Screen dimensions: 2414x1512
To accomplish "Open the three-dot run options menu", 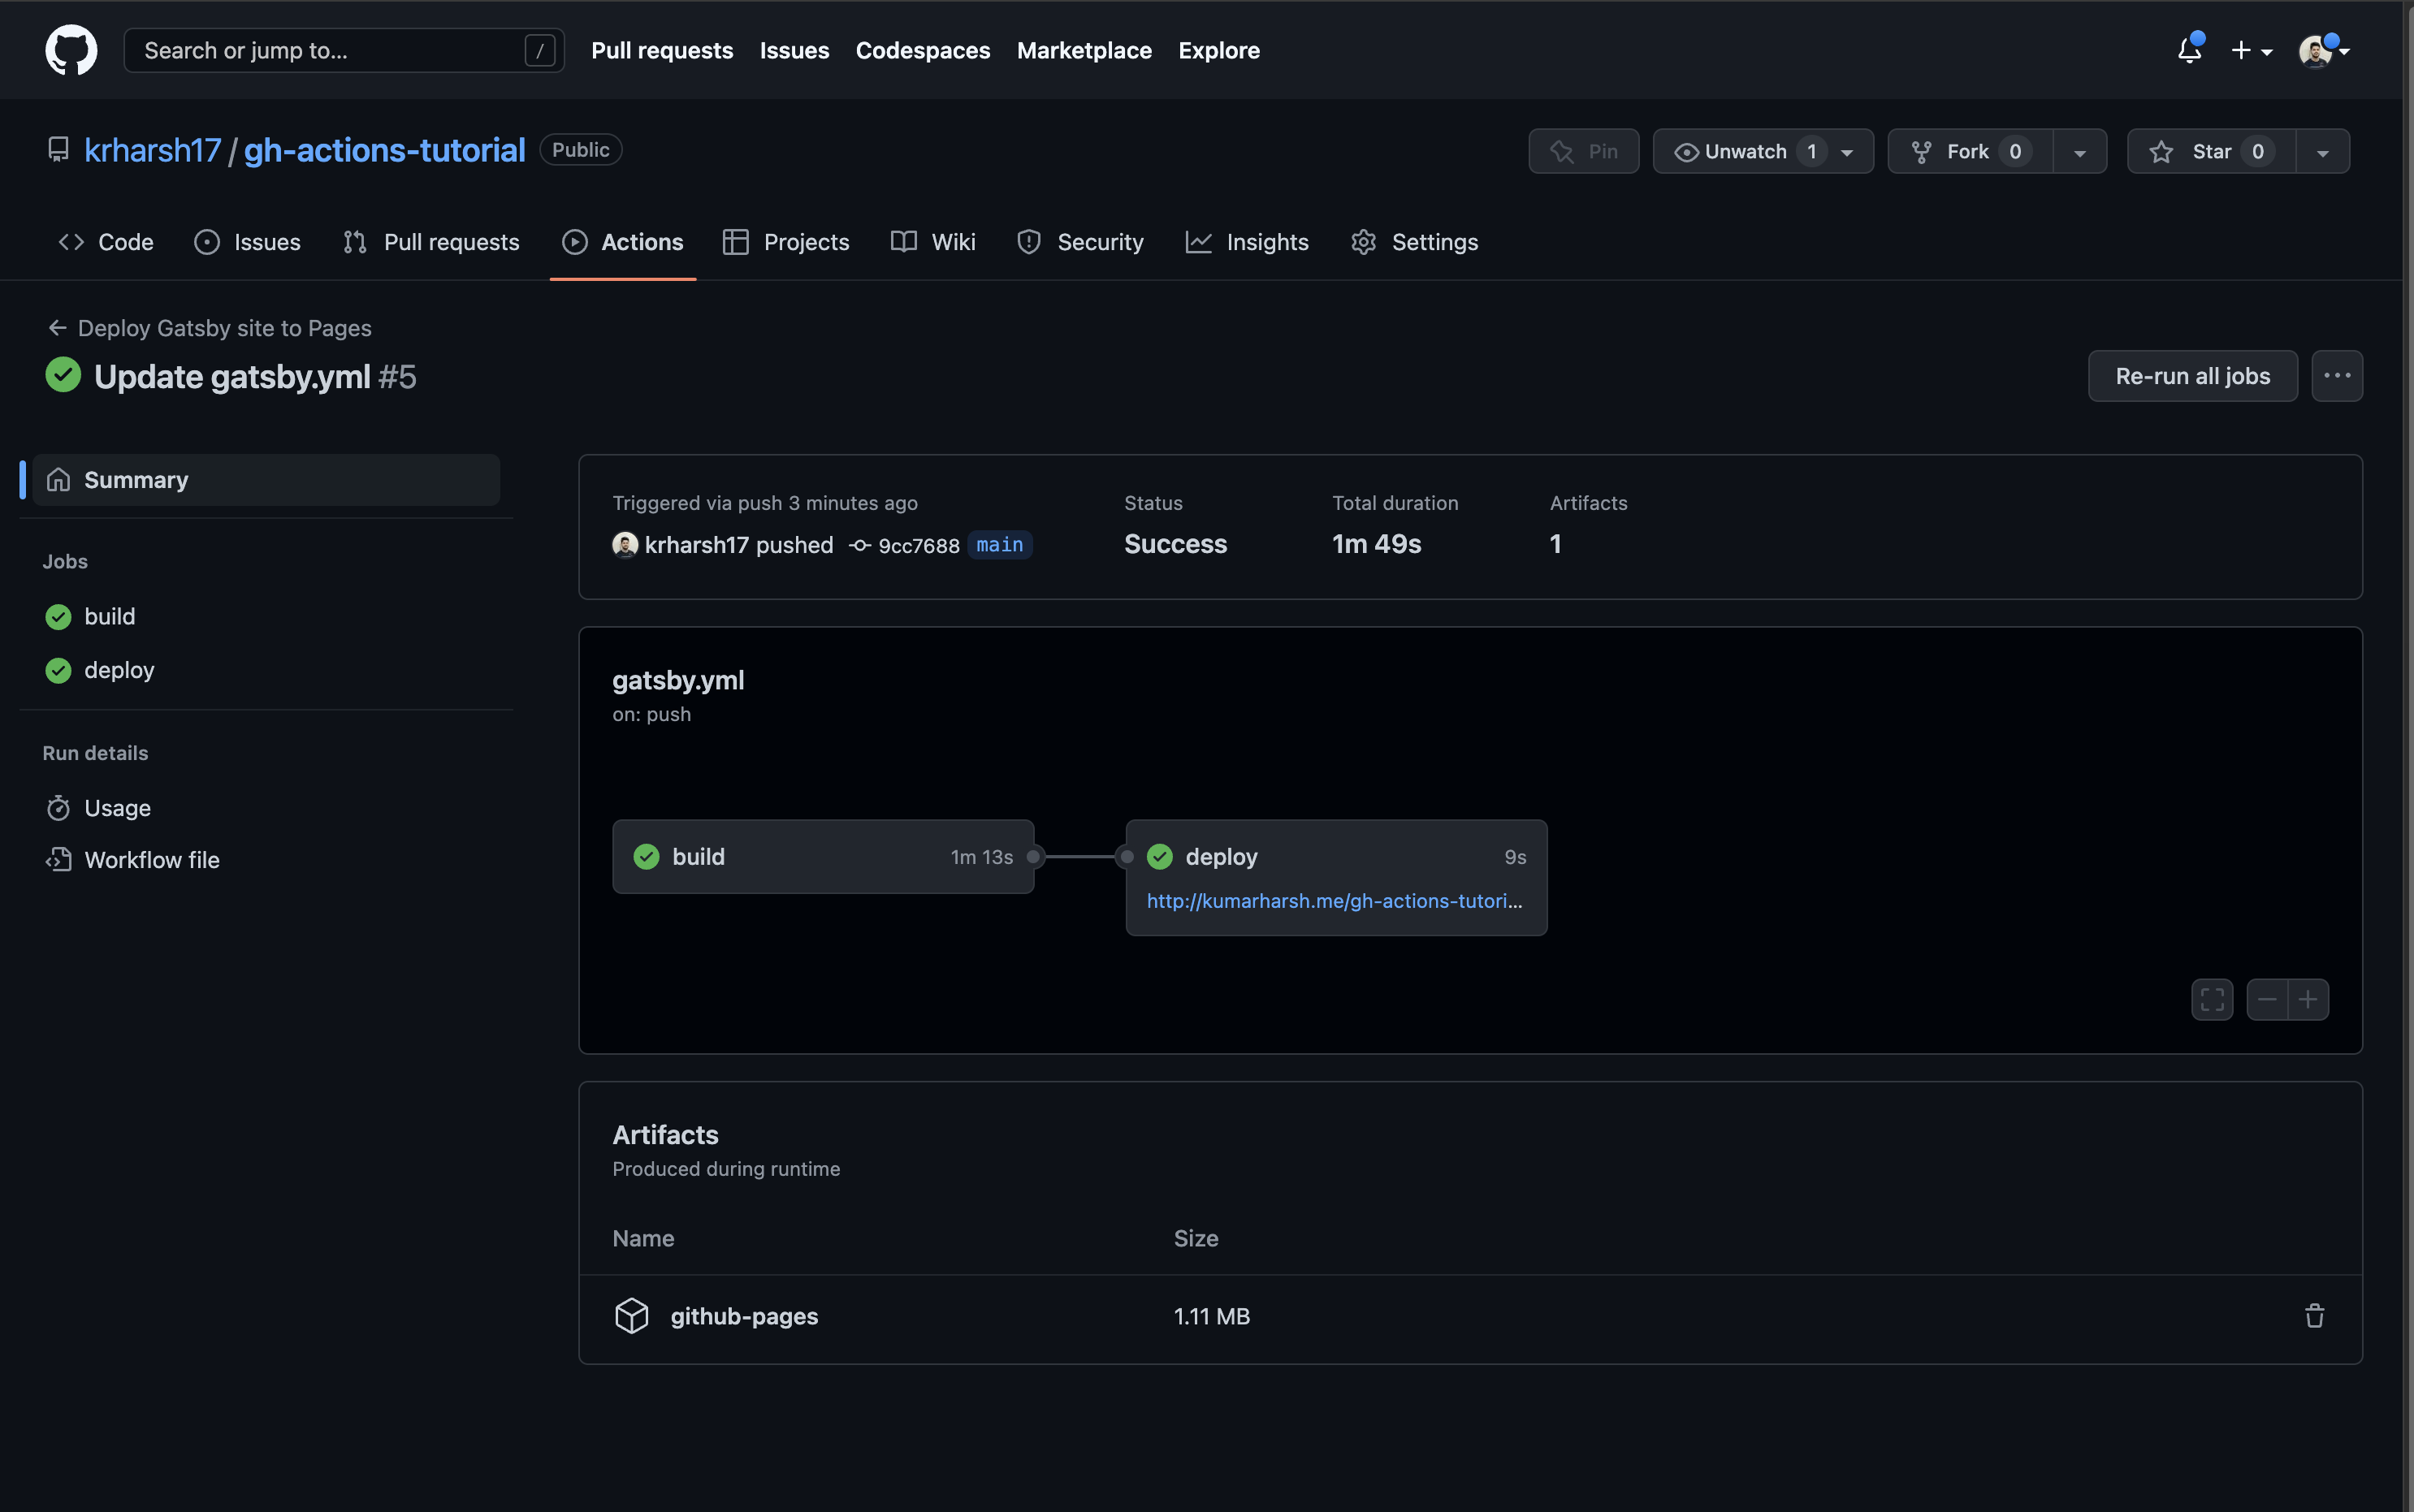I will (x=2337, y=376).
